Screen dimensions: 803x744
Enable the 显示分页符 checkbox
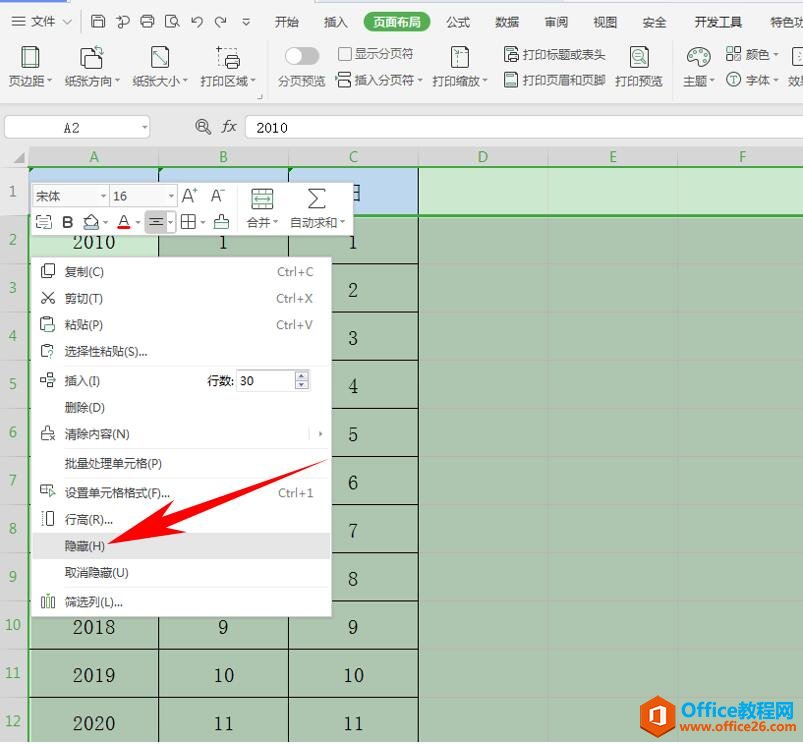345,55
